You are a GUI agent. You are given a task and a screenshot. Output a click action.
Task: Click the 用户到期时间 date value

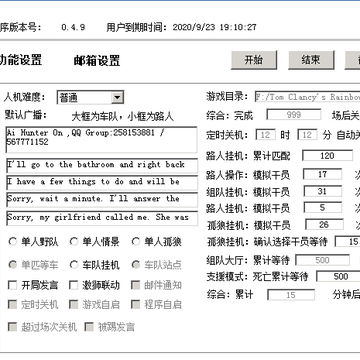click(214, 27)
